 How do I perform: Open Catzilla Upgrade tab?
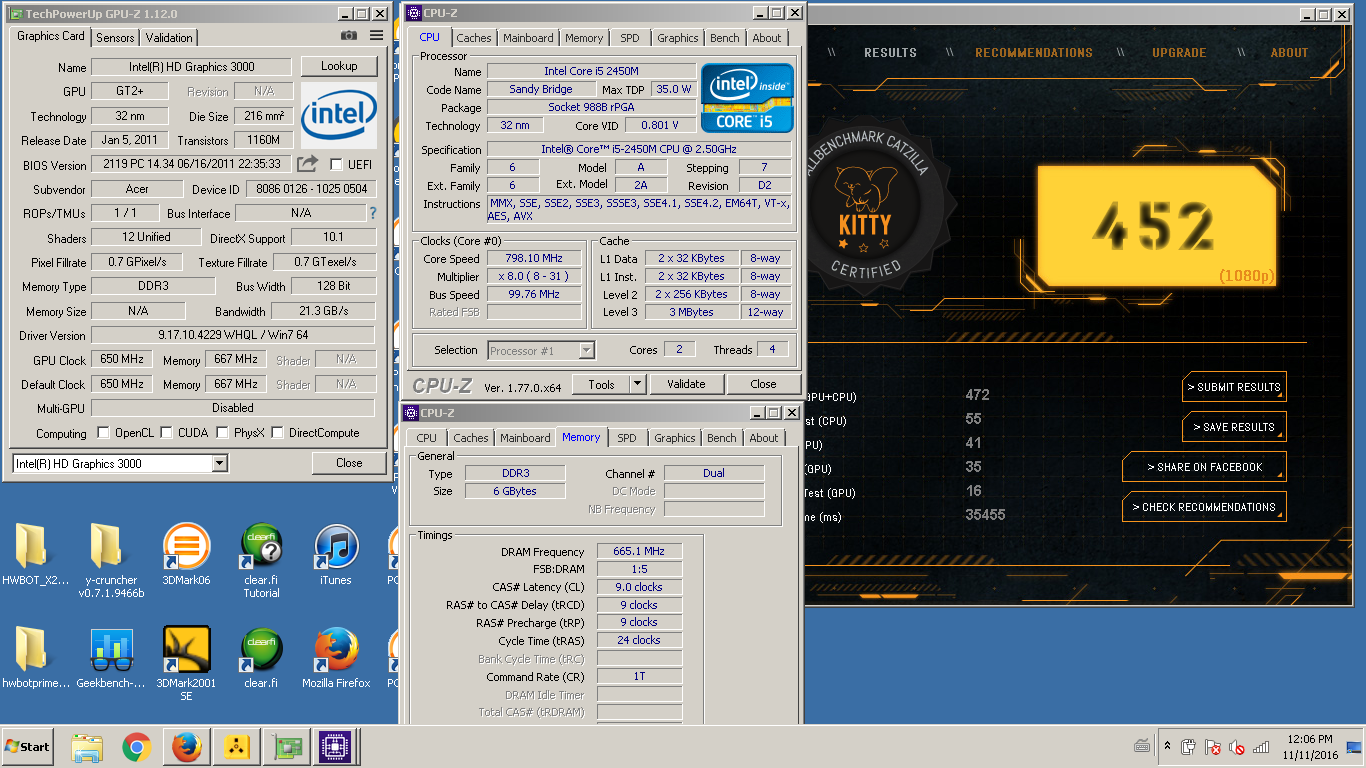[1179, 53]
